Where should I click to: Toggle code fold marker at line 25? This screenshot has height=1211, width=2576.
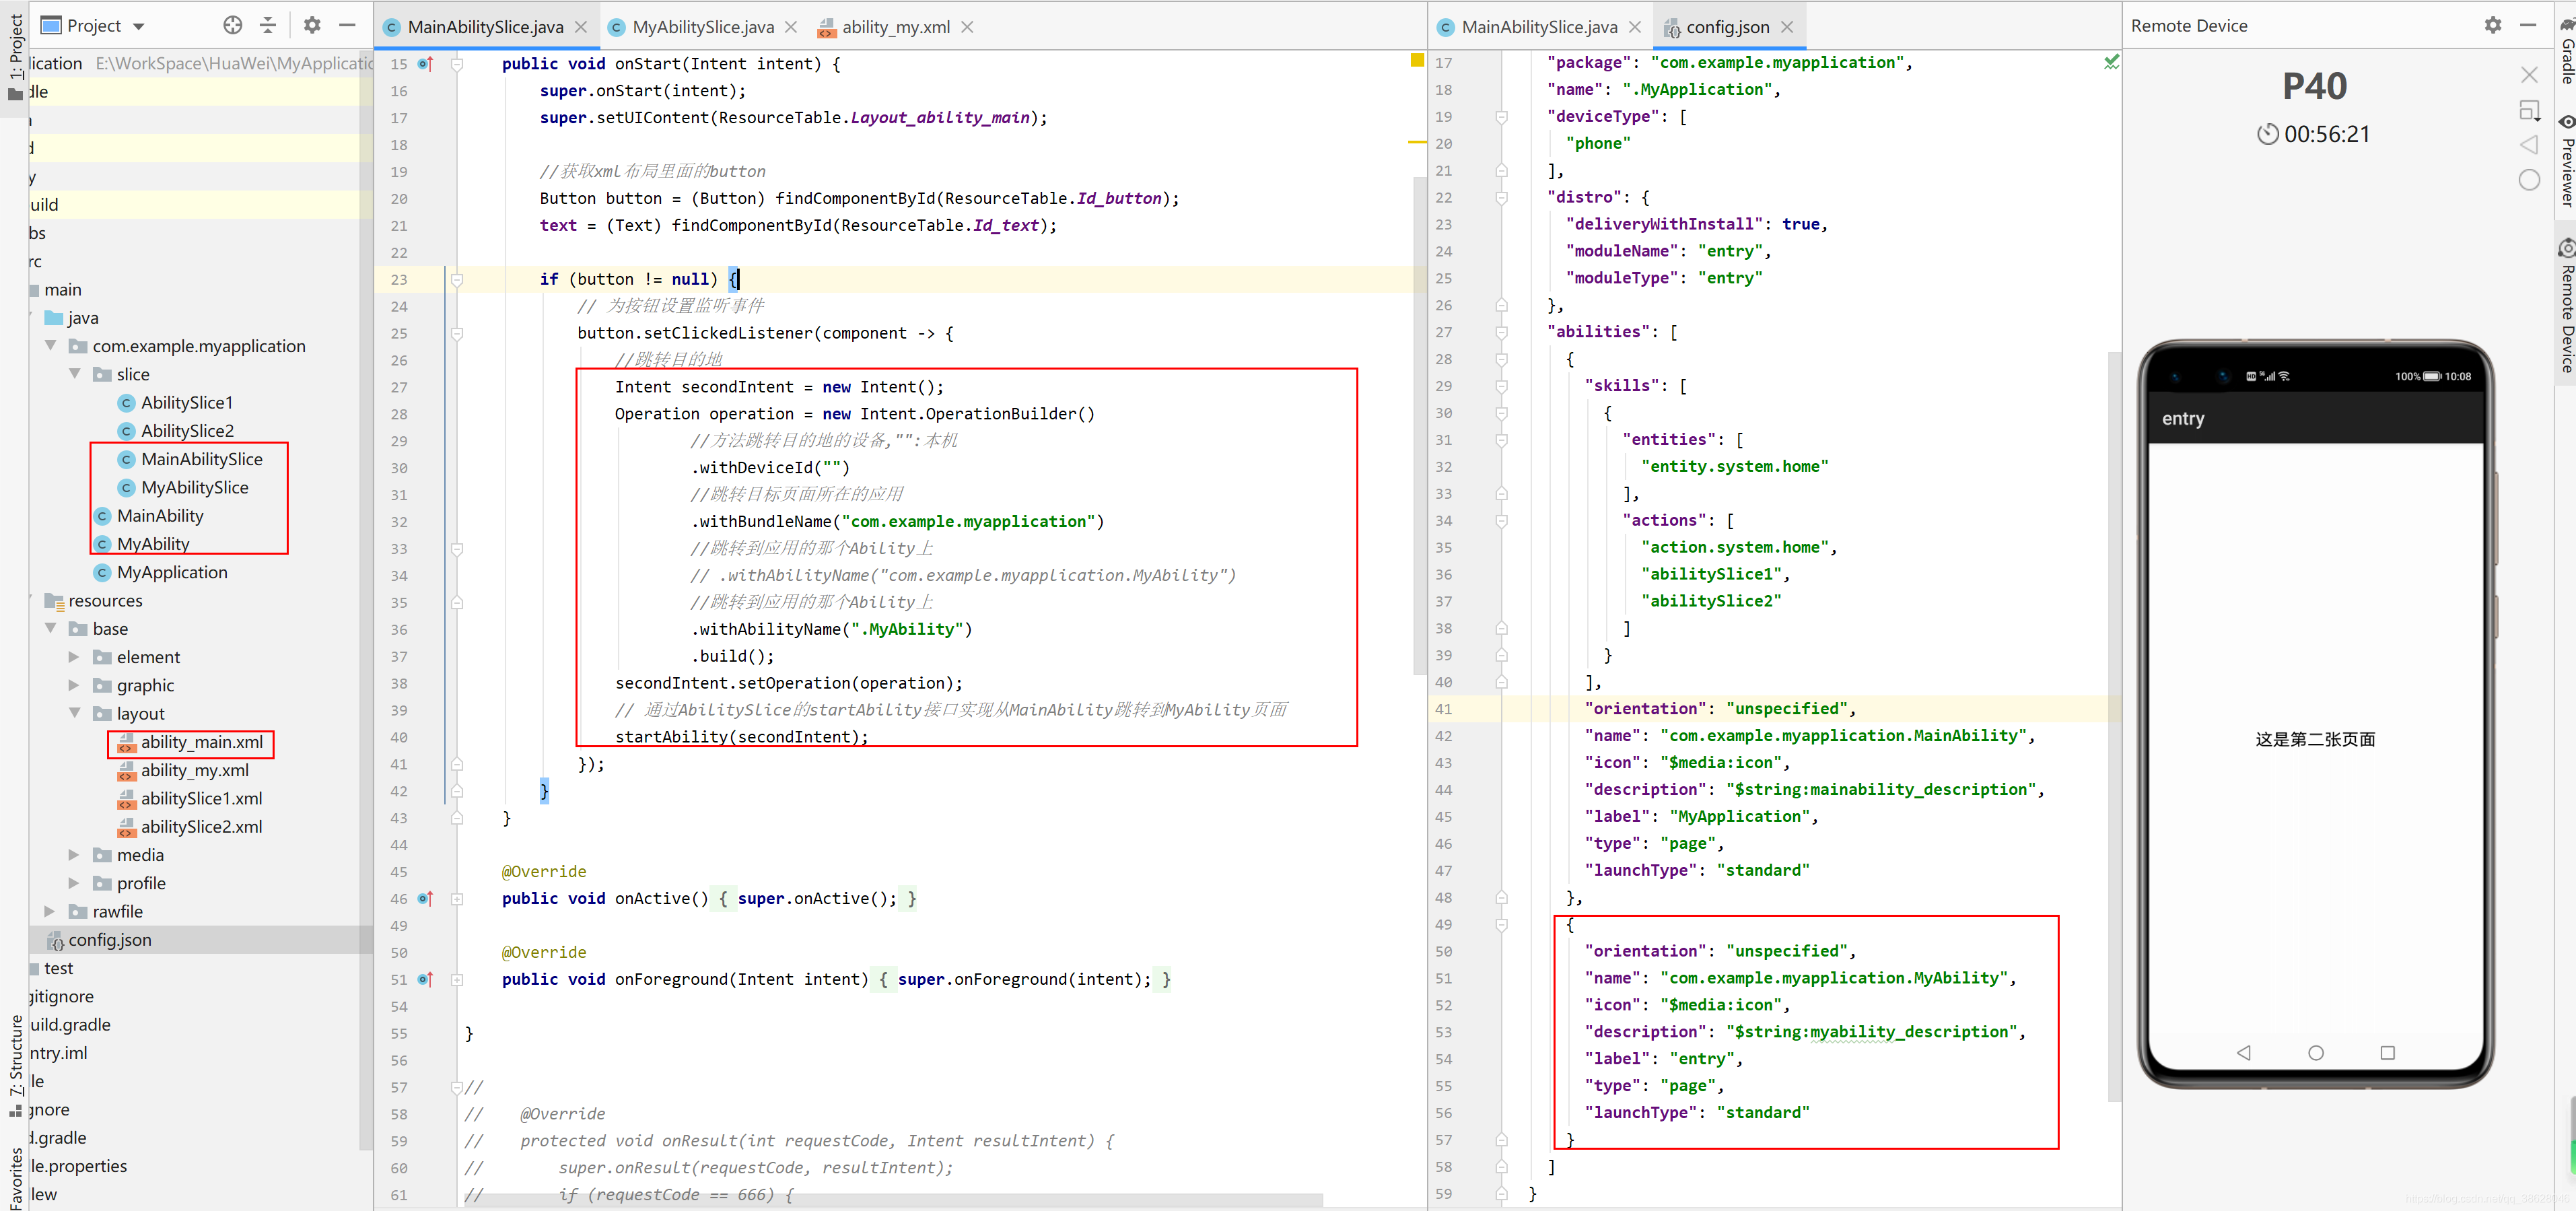[x=457, y=333]
